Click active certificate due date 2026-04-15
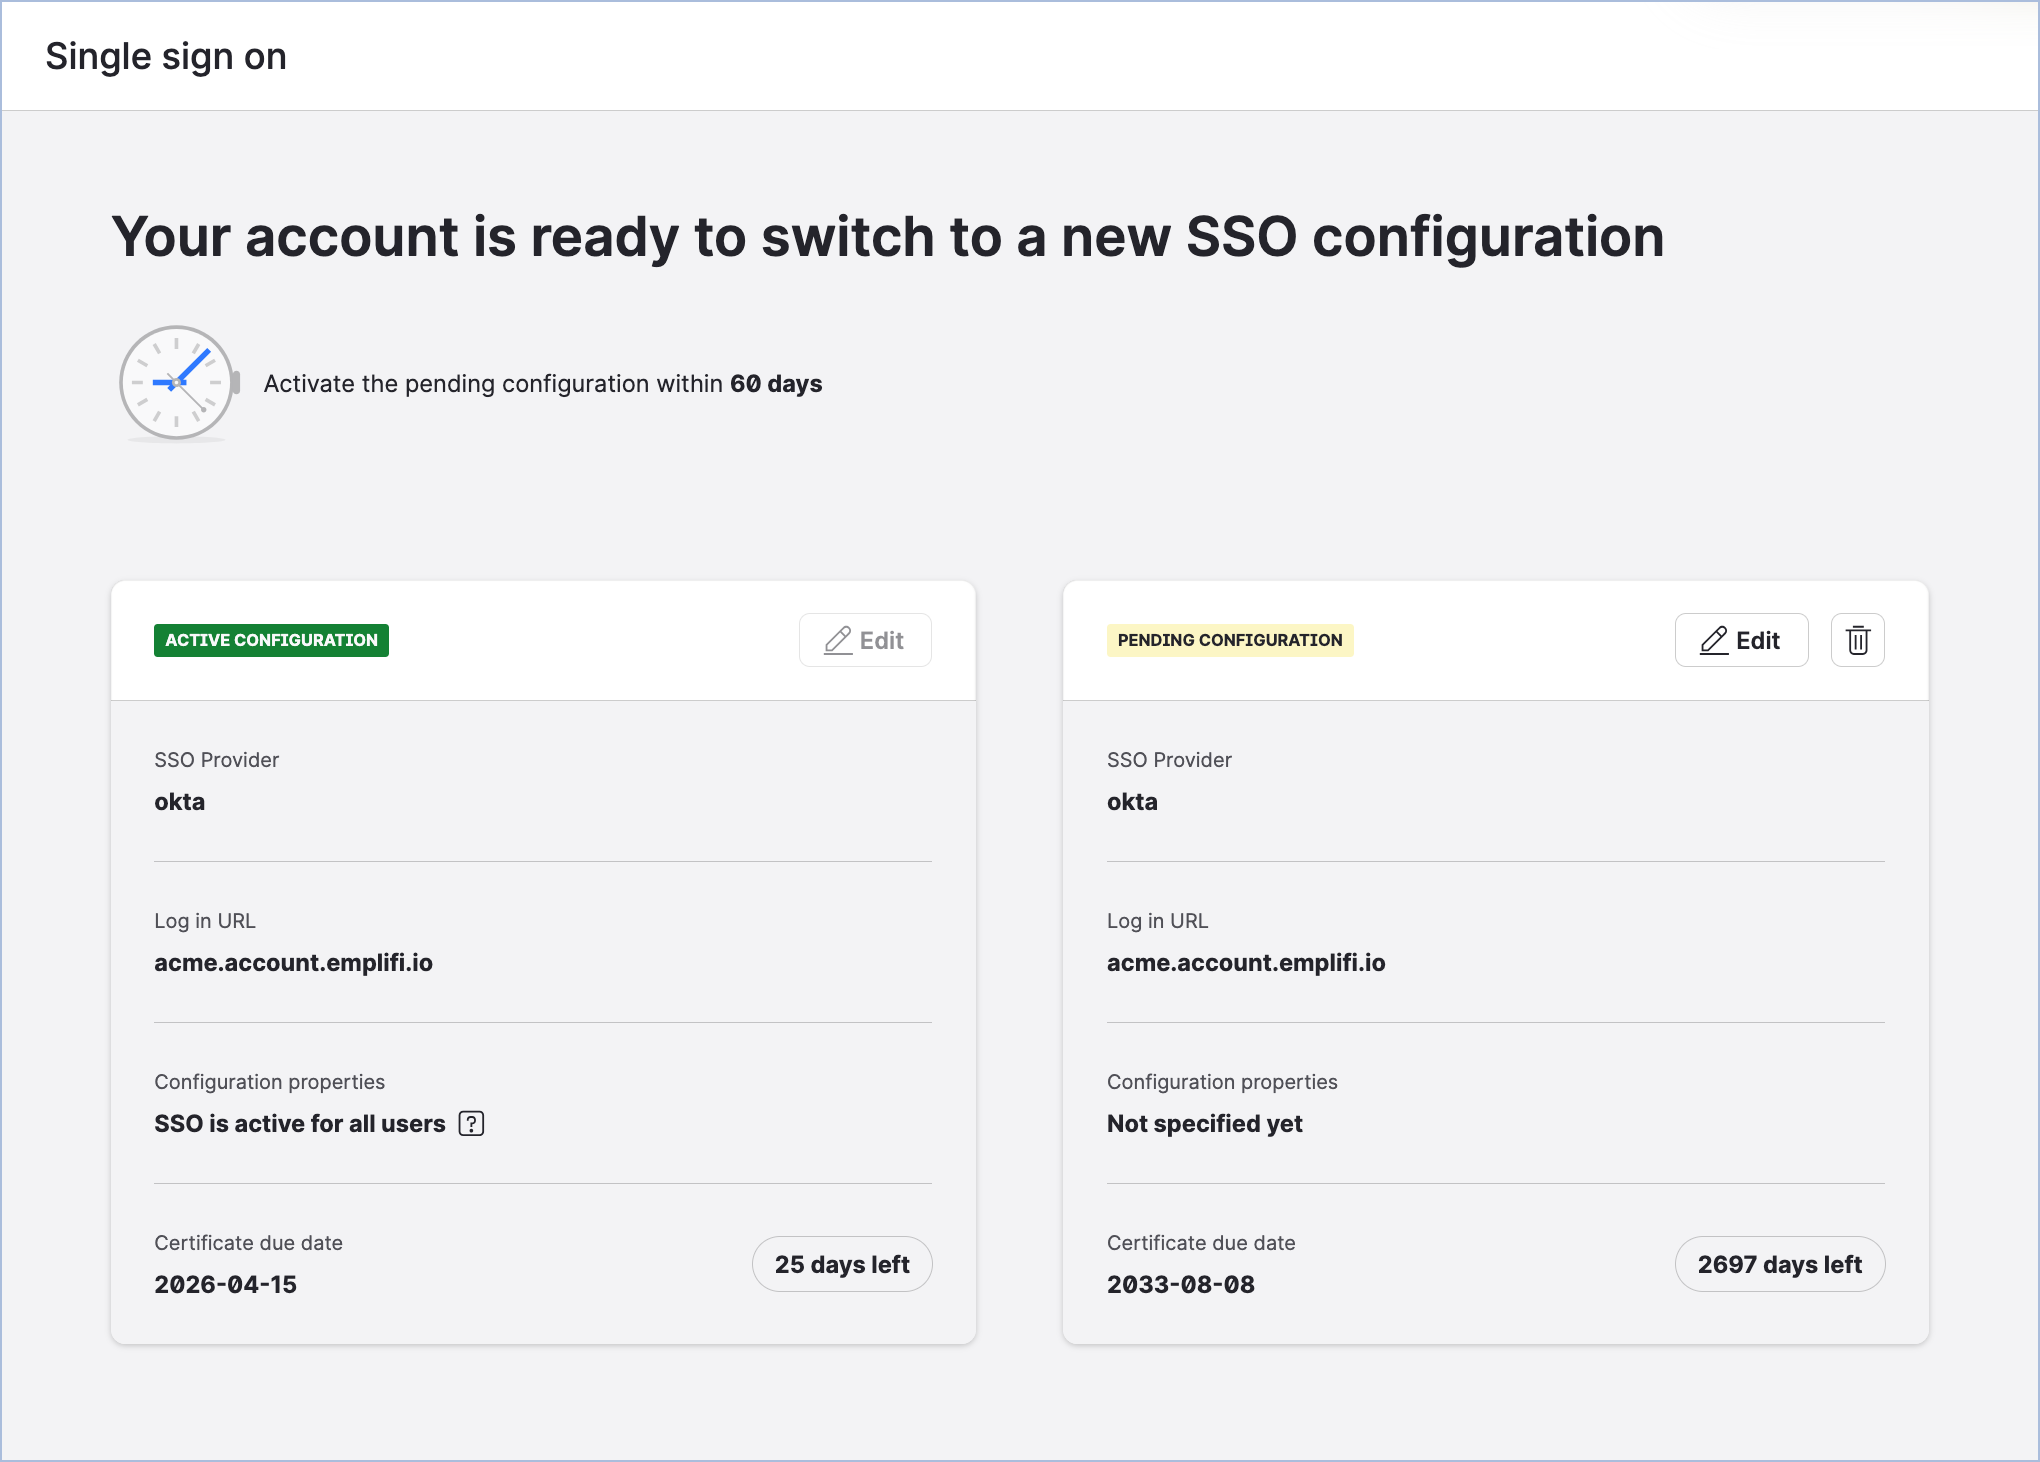Viewport: 2040px width, 1462px height. tap(225, 1285)
